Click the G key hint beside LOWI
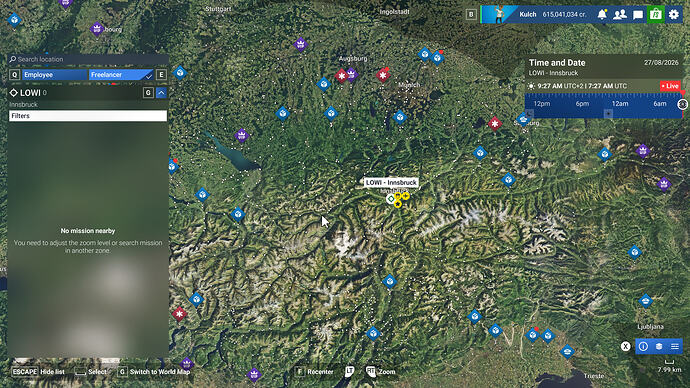 (148, 93)
